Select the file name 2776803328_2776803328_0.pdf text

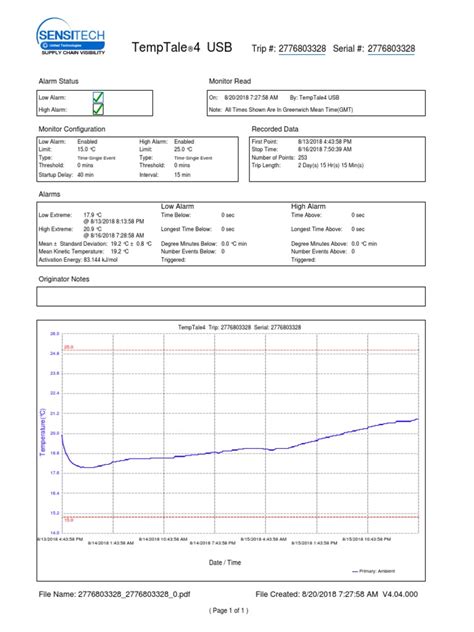point(134,594)
